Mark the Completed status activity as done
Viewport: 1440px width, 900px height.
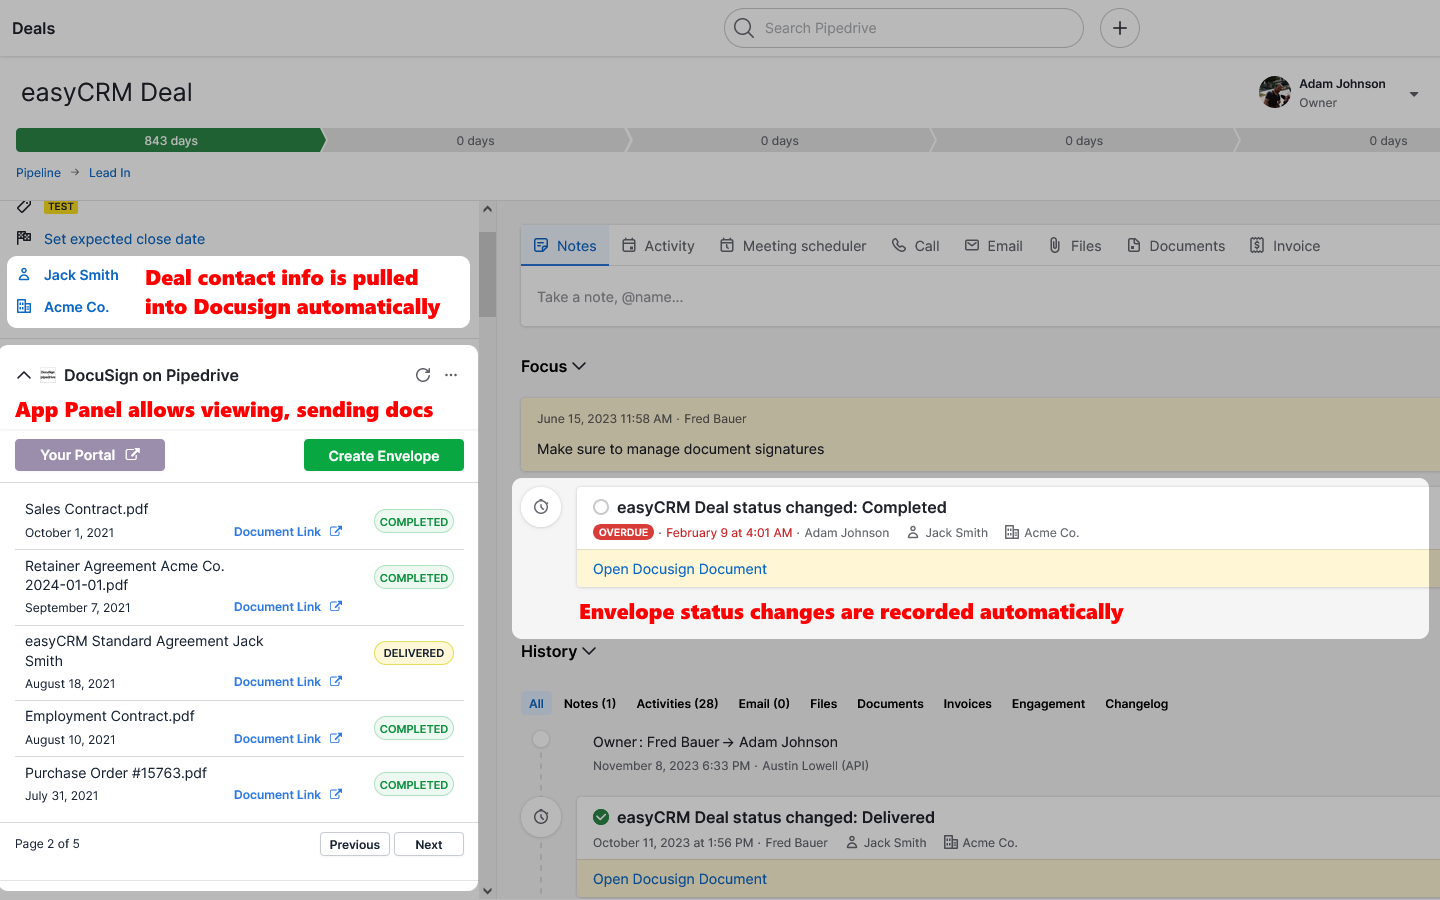(x=600, y=507)
